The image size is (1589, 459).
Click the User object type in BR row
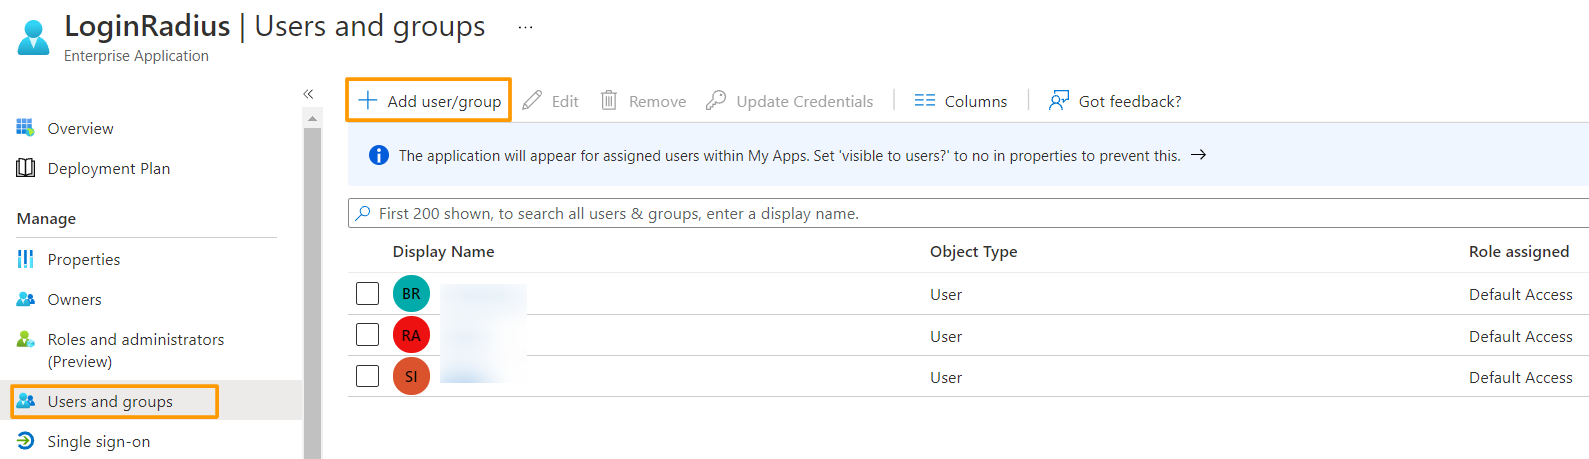pyautogui.click(x=946, y=294)
